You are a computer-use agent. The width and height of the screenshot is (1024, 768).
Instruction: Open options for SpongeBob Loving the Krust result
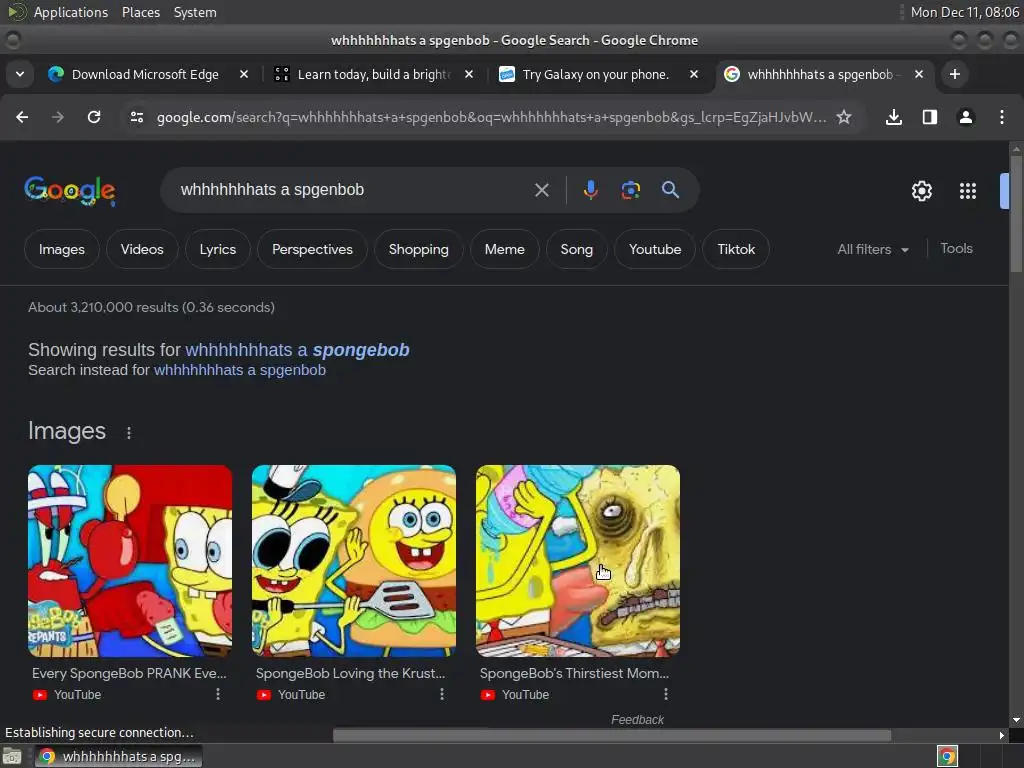point(441,694)
